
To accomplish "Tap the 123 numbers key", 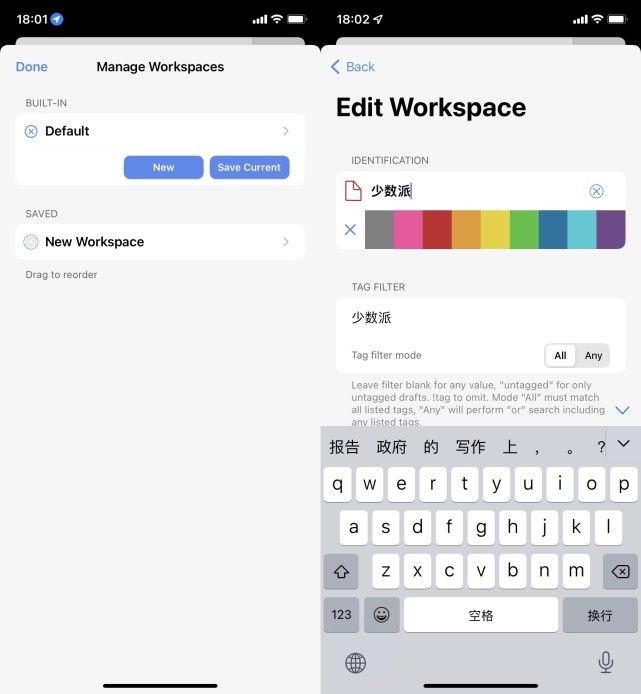I will (x=341, y=614).
